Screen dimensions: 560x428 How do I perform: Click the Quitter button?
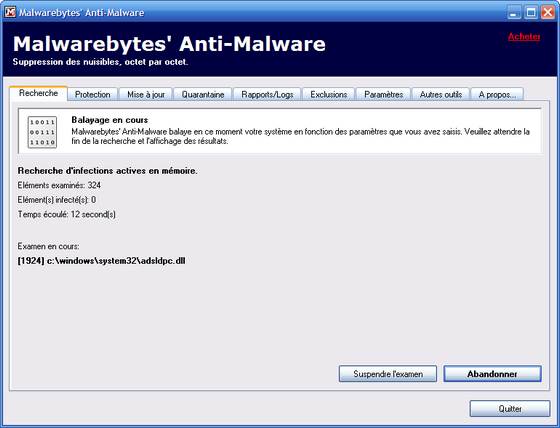point(510,408)
